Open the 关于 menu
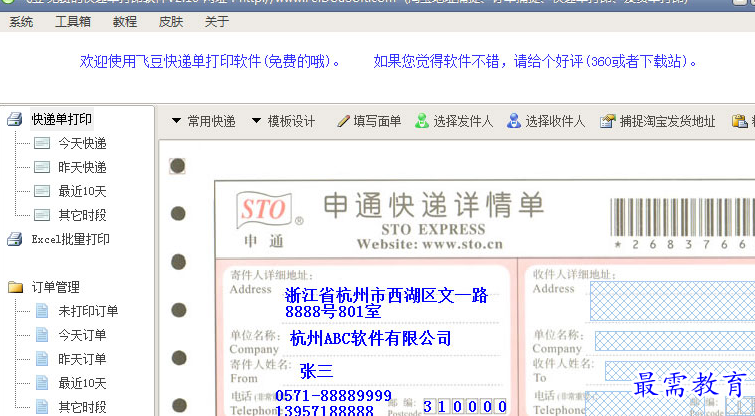Viewport: 755px width, 416px height. 217,22
